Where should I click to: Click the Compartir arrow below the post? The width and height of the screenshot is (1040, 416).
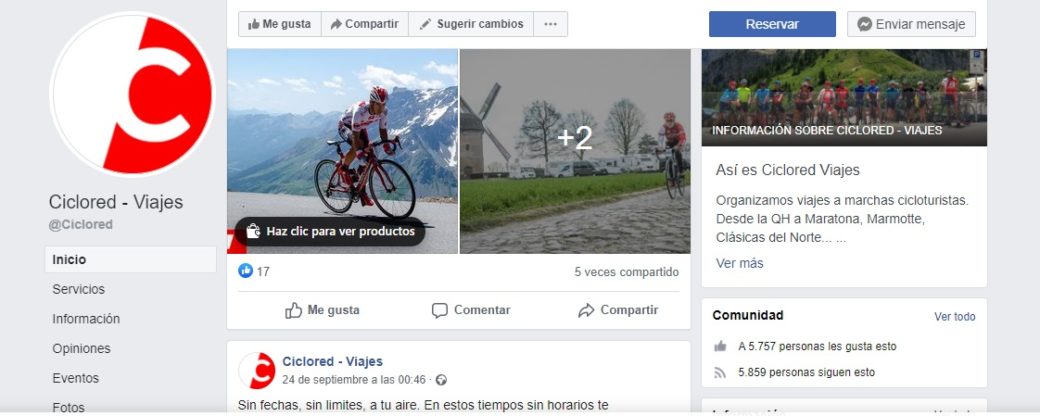pyautogui.click(x=618, y=310)
